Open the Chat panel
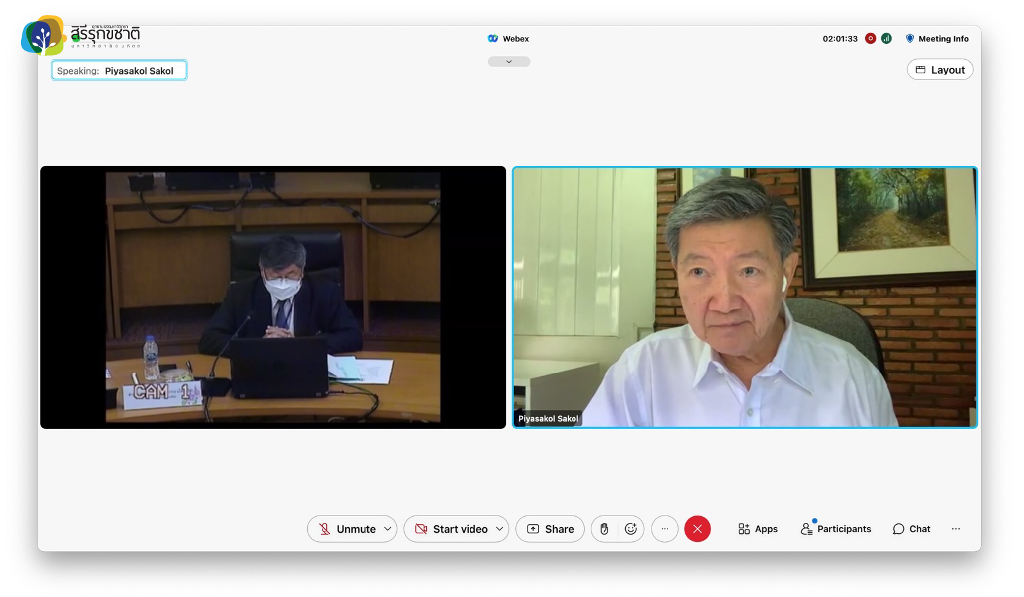Screen dimensions: 1024x597 coord(911,529)
